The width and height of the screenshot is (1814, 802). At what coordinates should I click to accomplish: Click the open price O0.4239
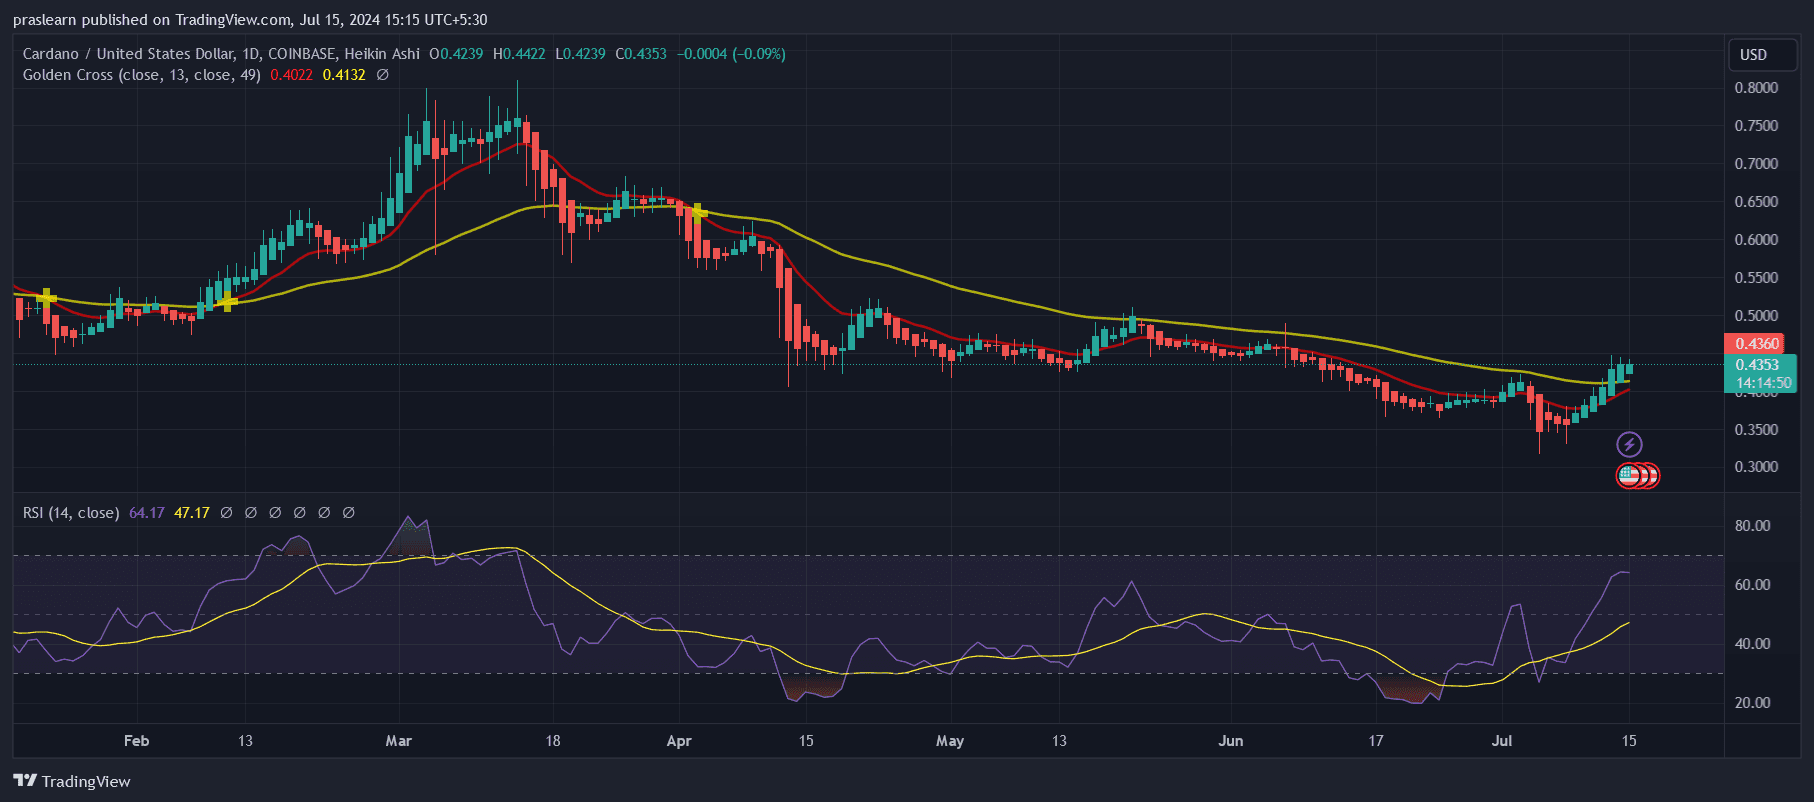(456, 54)
